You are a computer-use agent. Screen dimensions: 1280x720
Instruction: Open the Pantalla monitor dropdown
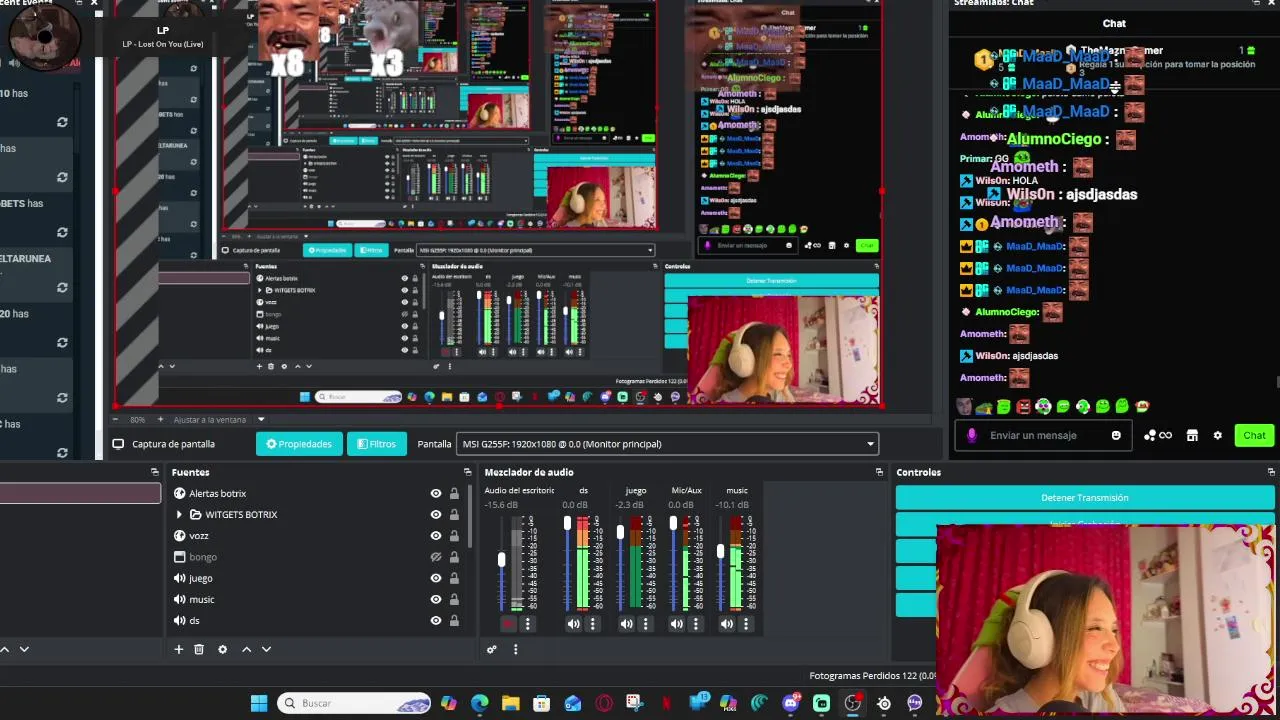[667, 444]
